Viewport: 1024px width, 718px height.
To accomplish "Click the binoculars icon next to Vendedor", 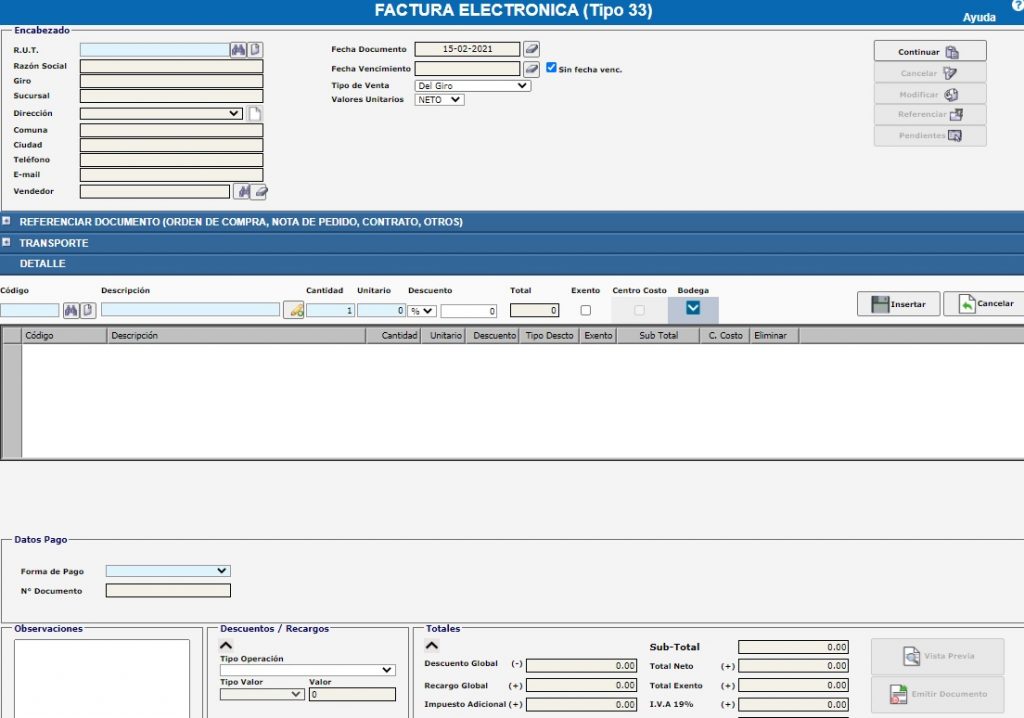I will [x=241, y=191].
